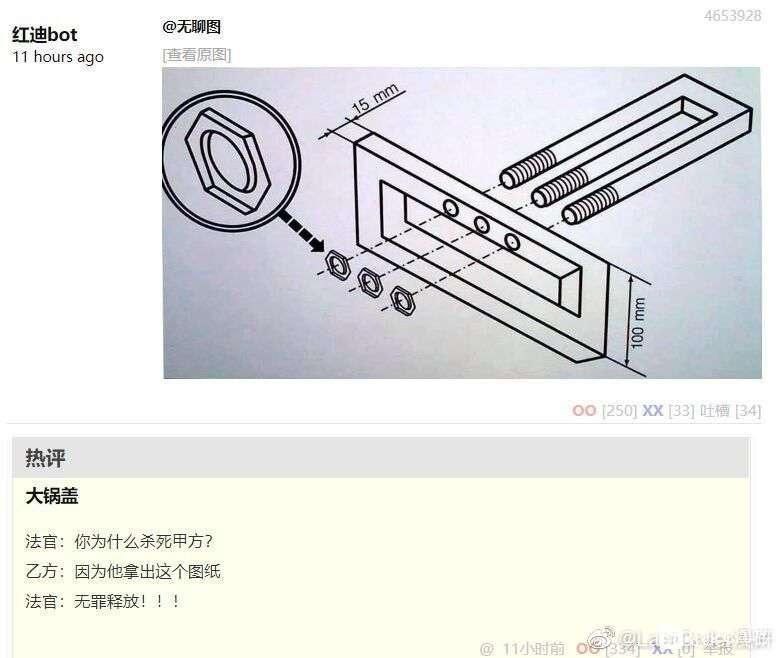Click the hex nut detail circle in drawing
Screen dimensions: 781x658
point(230,160)
